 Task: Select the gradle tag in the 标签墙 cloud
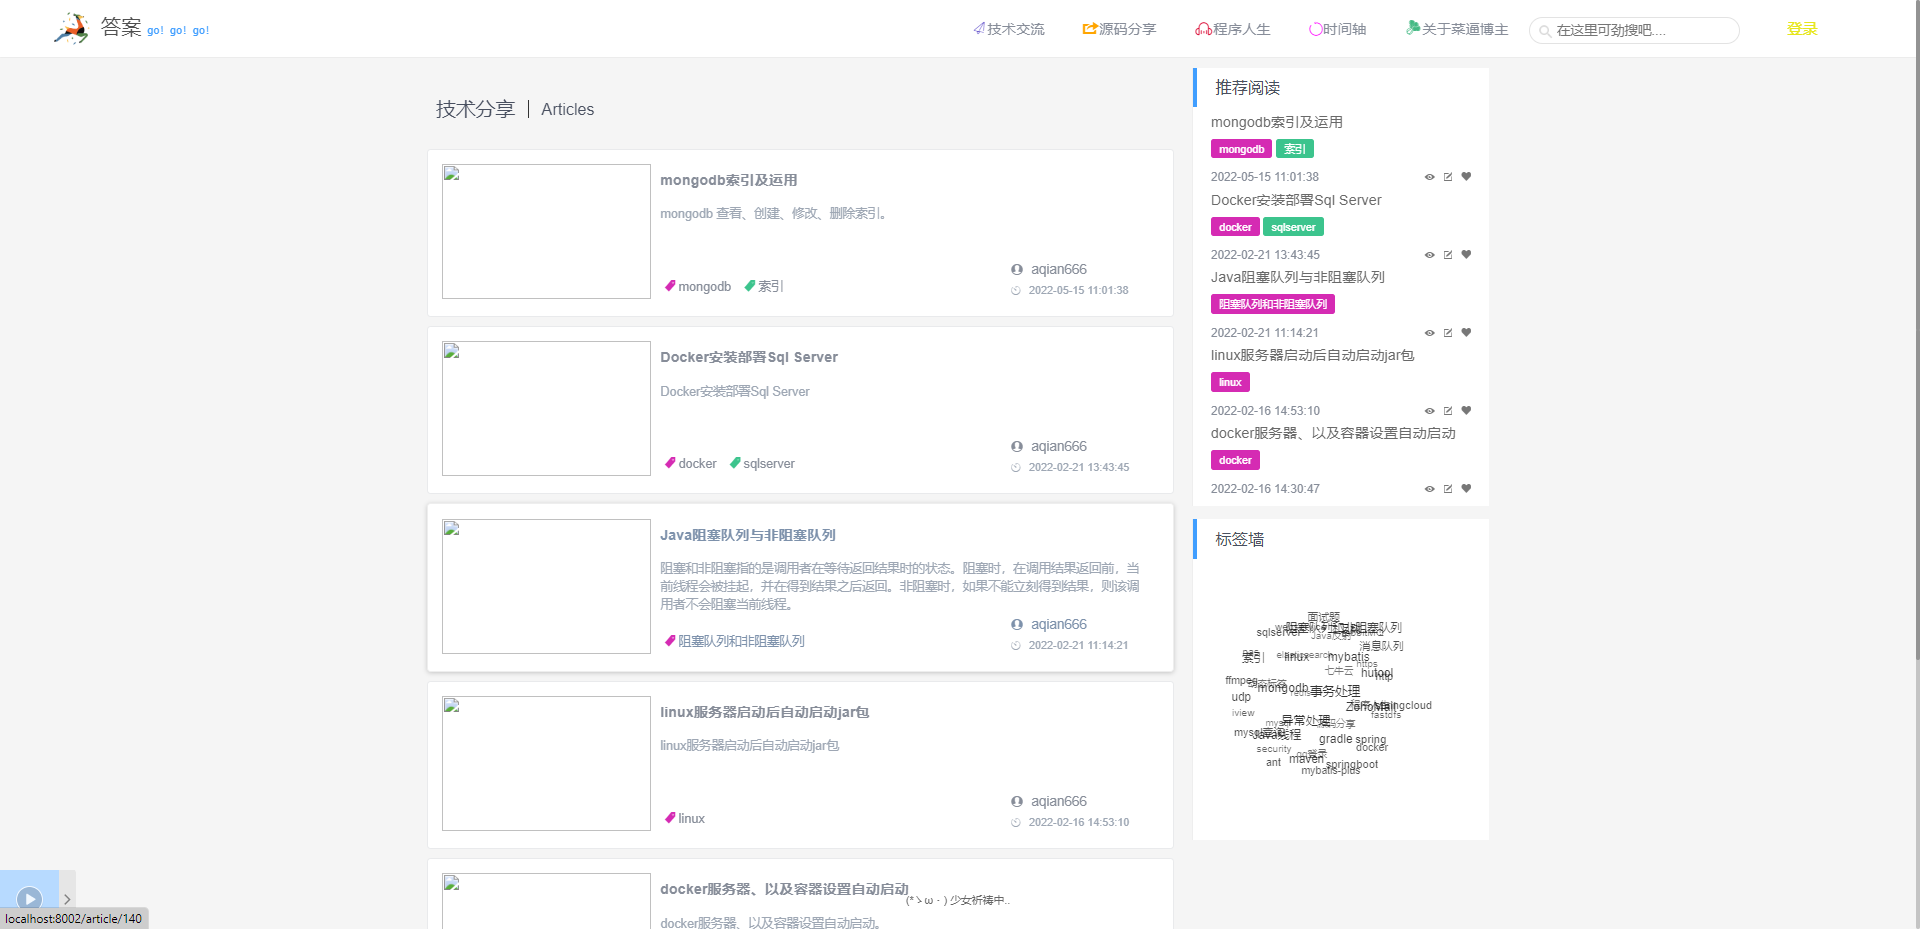1335,739
